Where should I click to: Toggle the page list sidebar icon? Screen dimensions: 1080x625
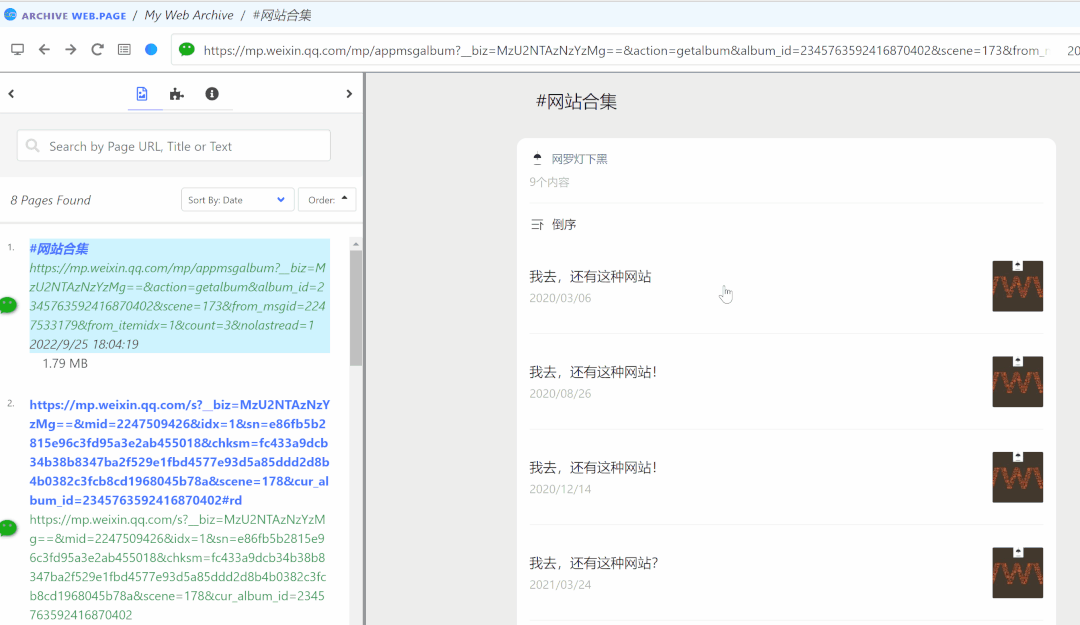pyautogui.click(x=124, y=50)
